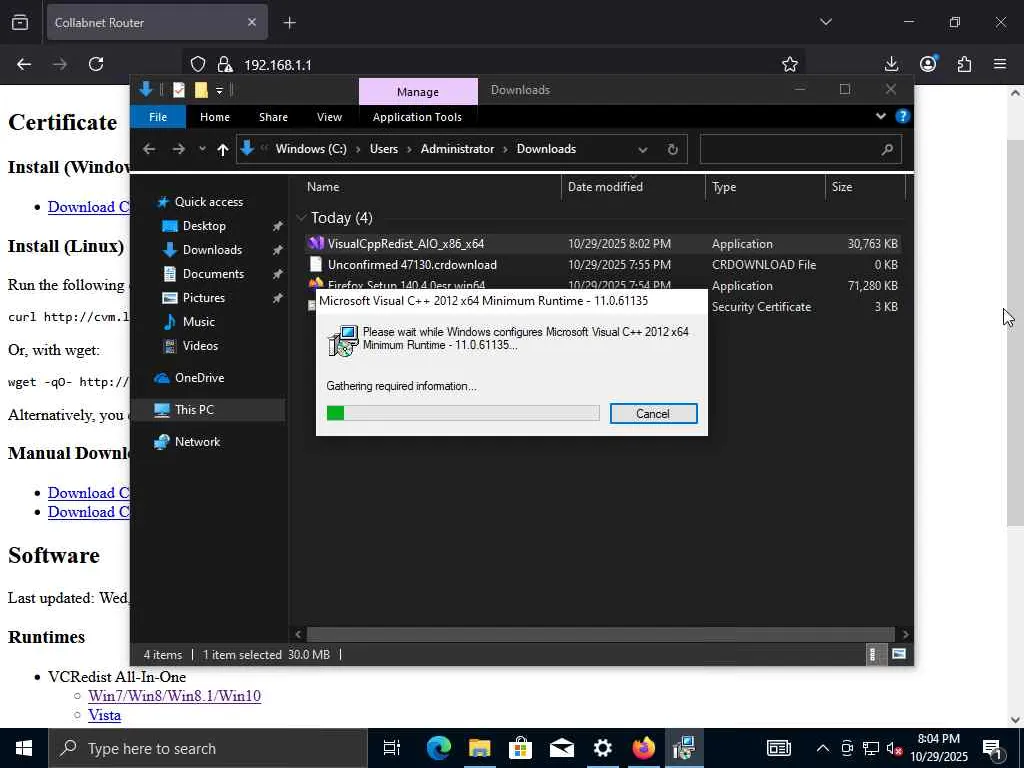Click Properties quick access toolbar icon
The width and height of the screenshot is (1024, 768).
[178, 90]
